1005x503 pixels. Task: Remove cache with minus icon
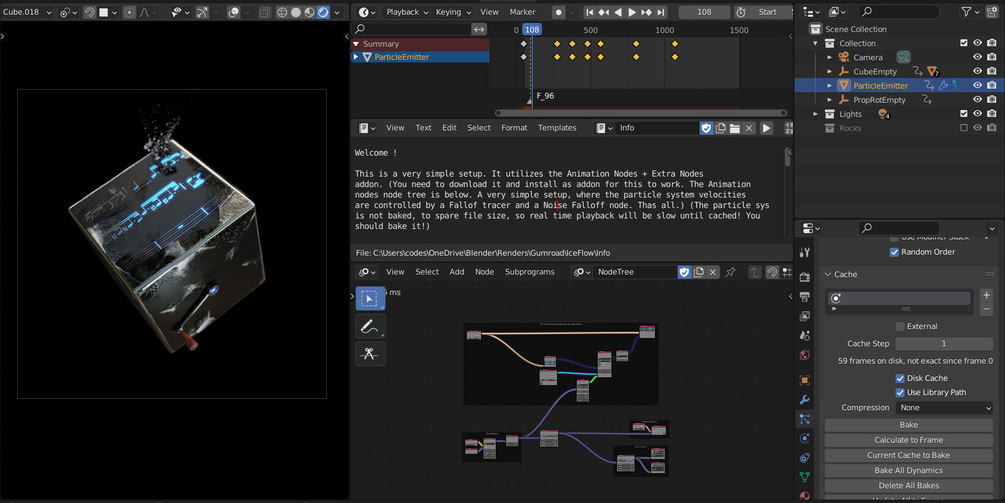[986, 309]
